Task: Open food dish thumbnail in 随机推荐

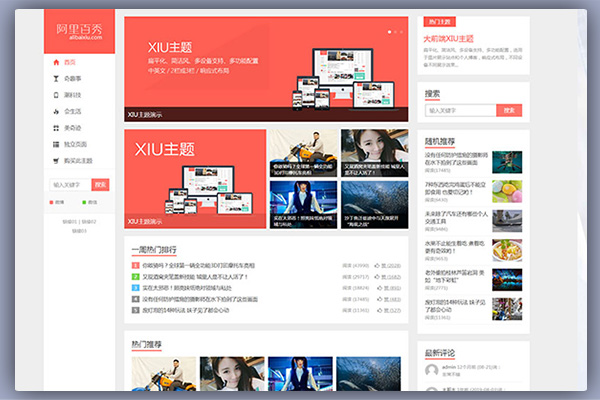Action: point(507,250)
